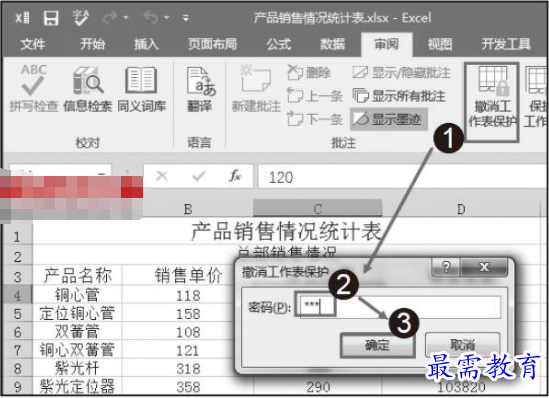Click the 翻译 translate tool
549x398 pixels.
click(200, 88)
